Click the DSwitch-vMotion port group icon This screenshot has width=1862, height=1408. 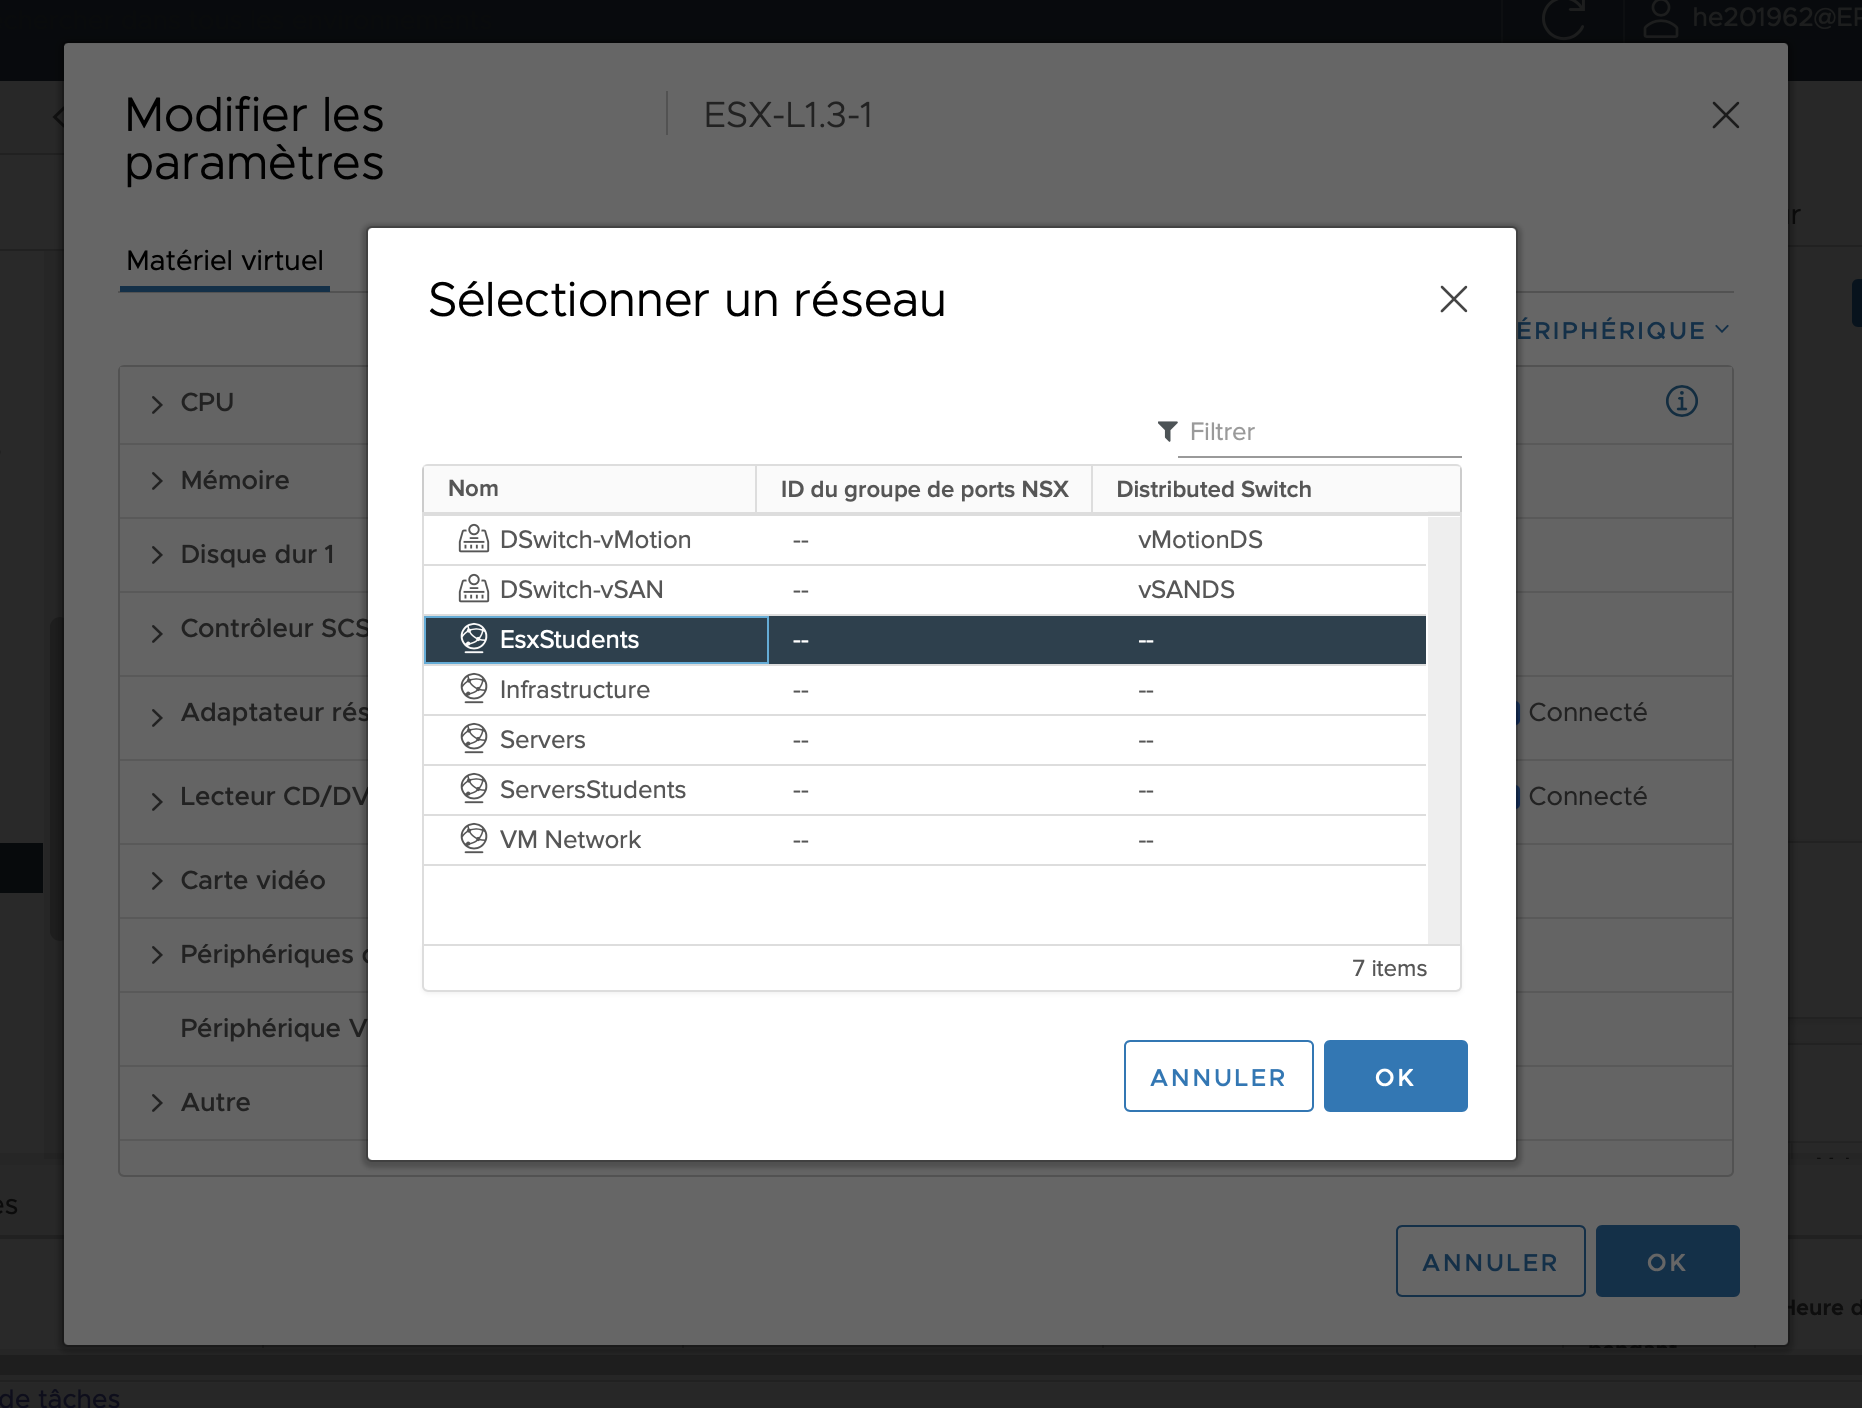pos(473,539)
